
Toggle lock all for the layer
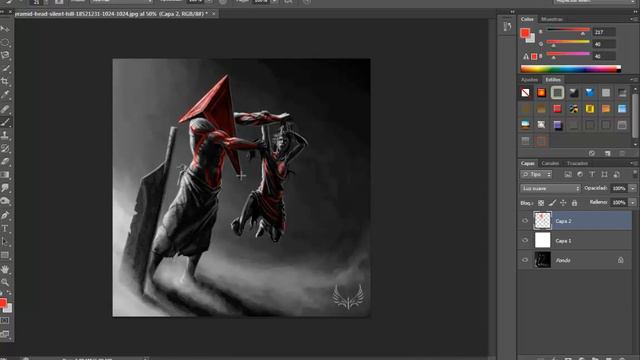pos(574,202)
